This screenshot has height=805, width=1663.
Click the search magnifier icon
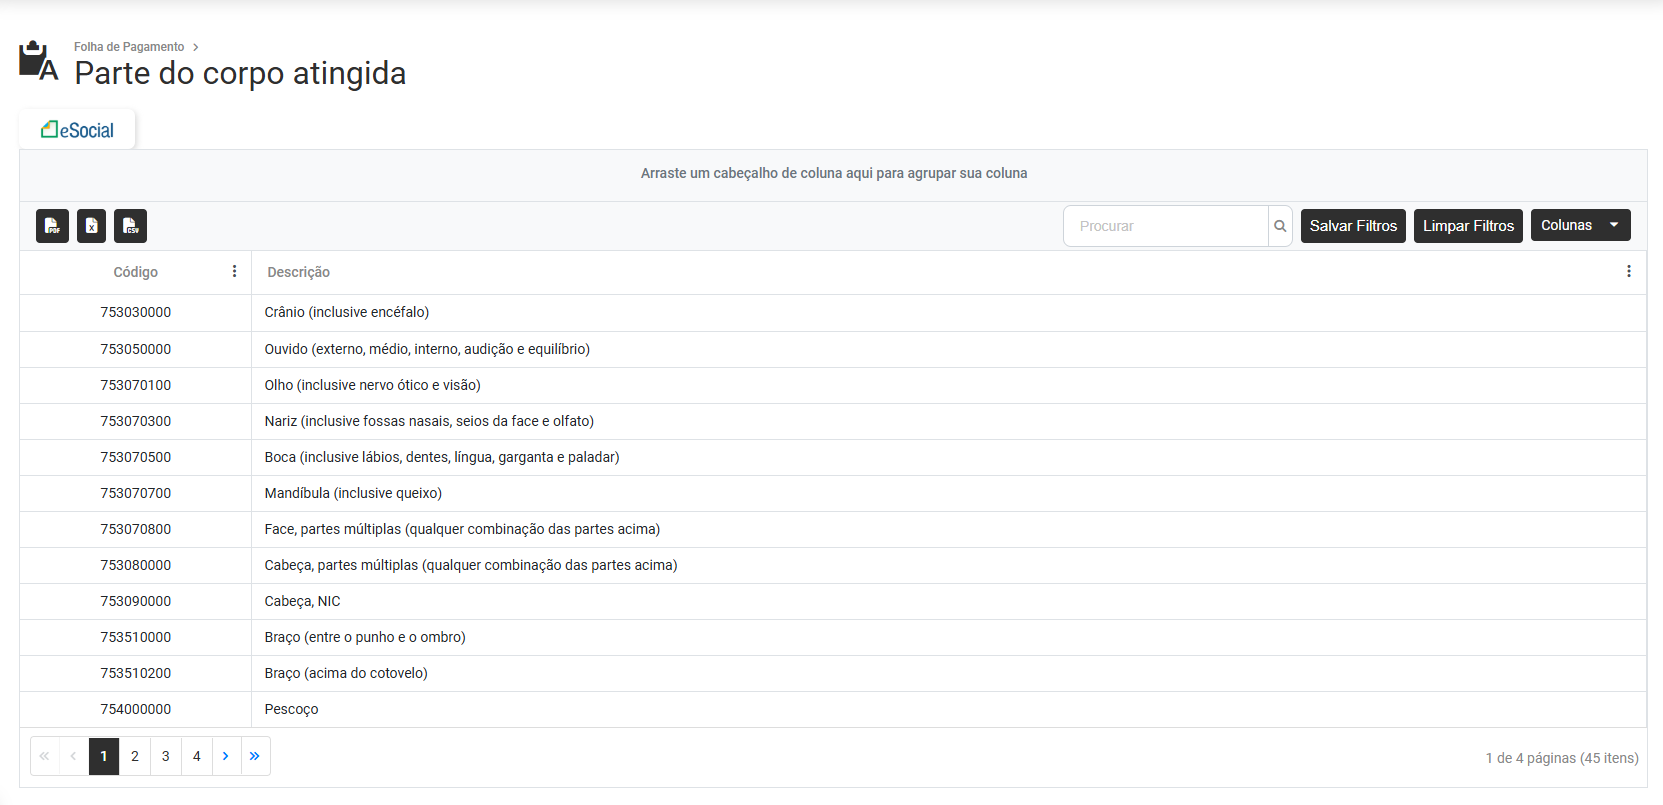(1280, 226)
